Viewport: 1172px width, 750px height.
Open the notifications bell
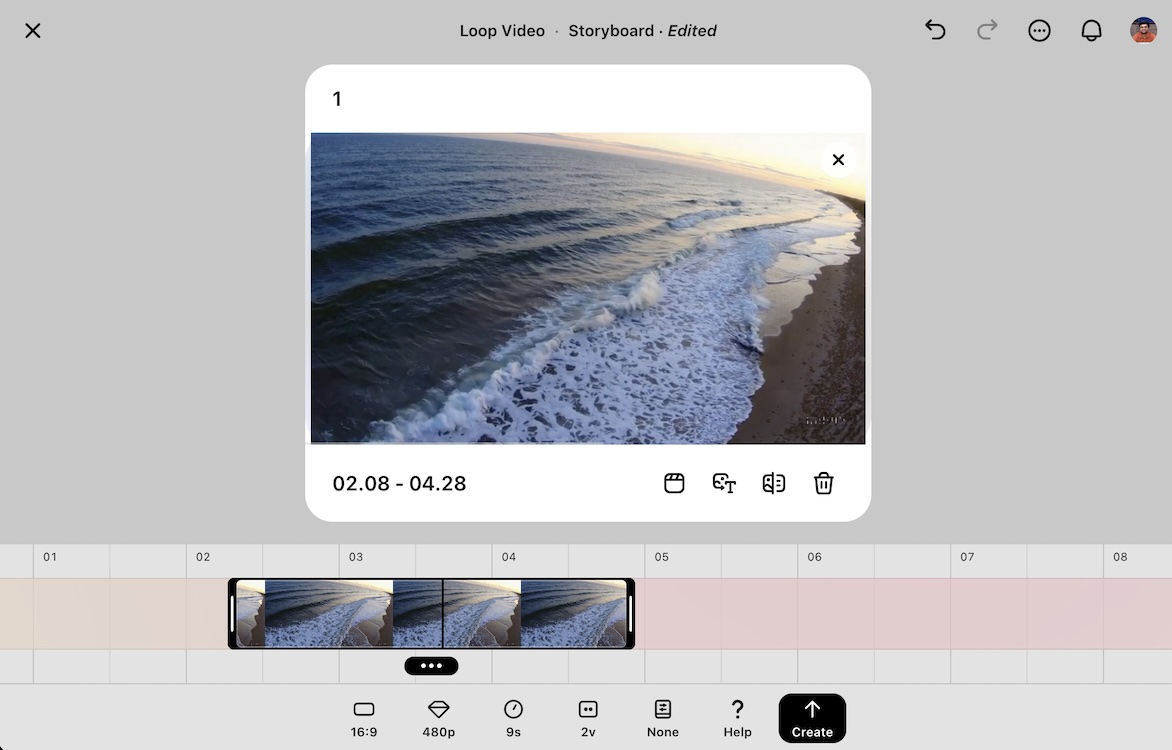tap(1091, 30)
